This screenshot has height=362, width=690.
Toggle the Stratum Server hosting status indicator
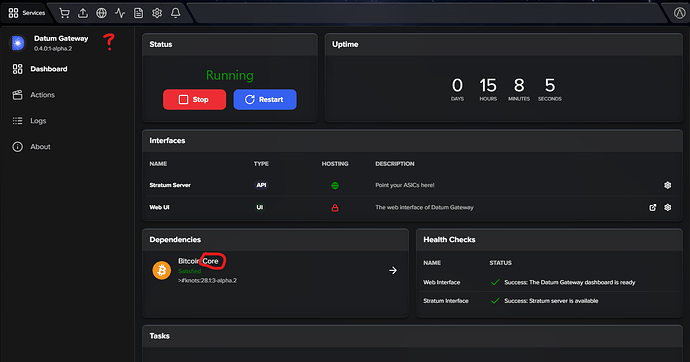[335, 186]
